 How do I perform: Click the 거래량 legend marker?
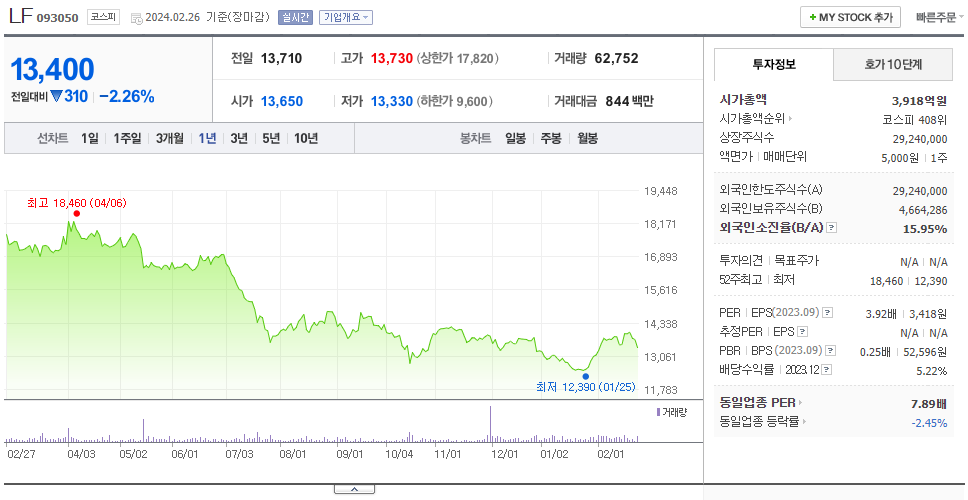[658, 412]
